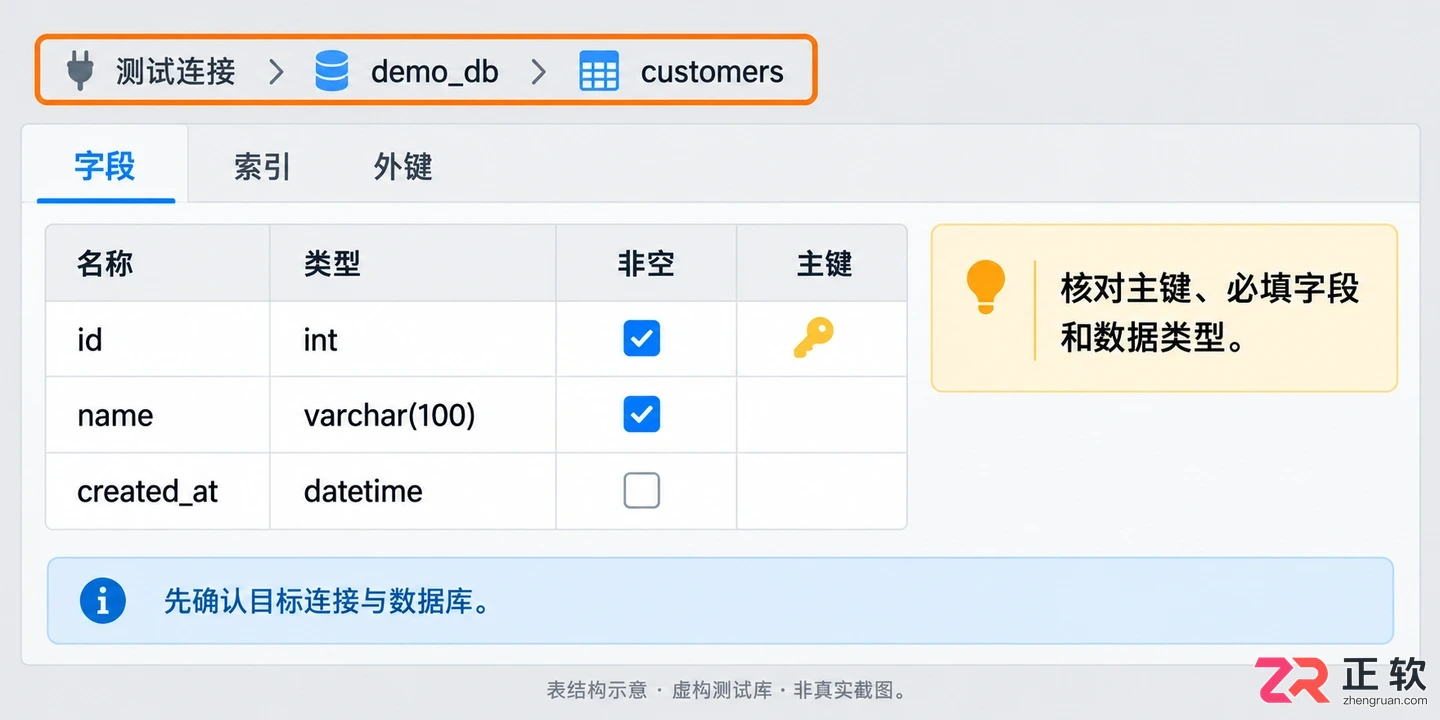Click the 主键 column header
1440x720 pixels.
[x=824, y=264]
